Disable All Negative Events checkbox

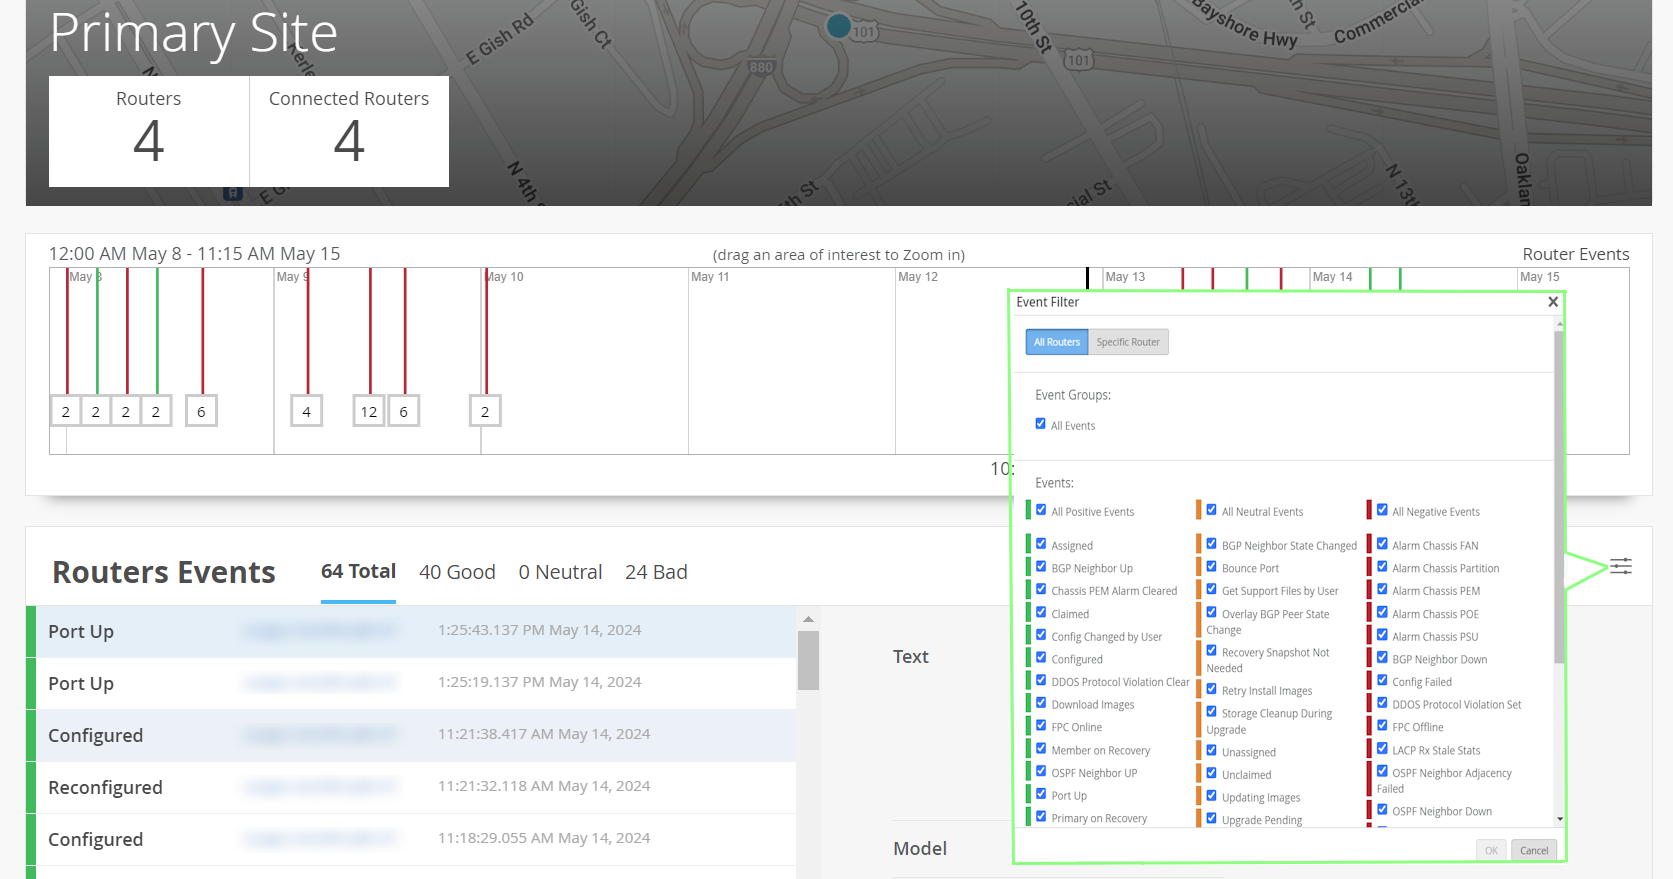point(1382,510)
